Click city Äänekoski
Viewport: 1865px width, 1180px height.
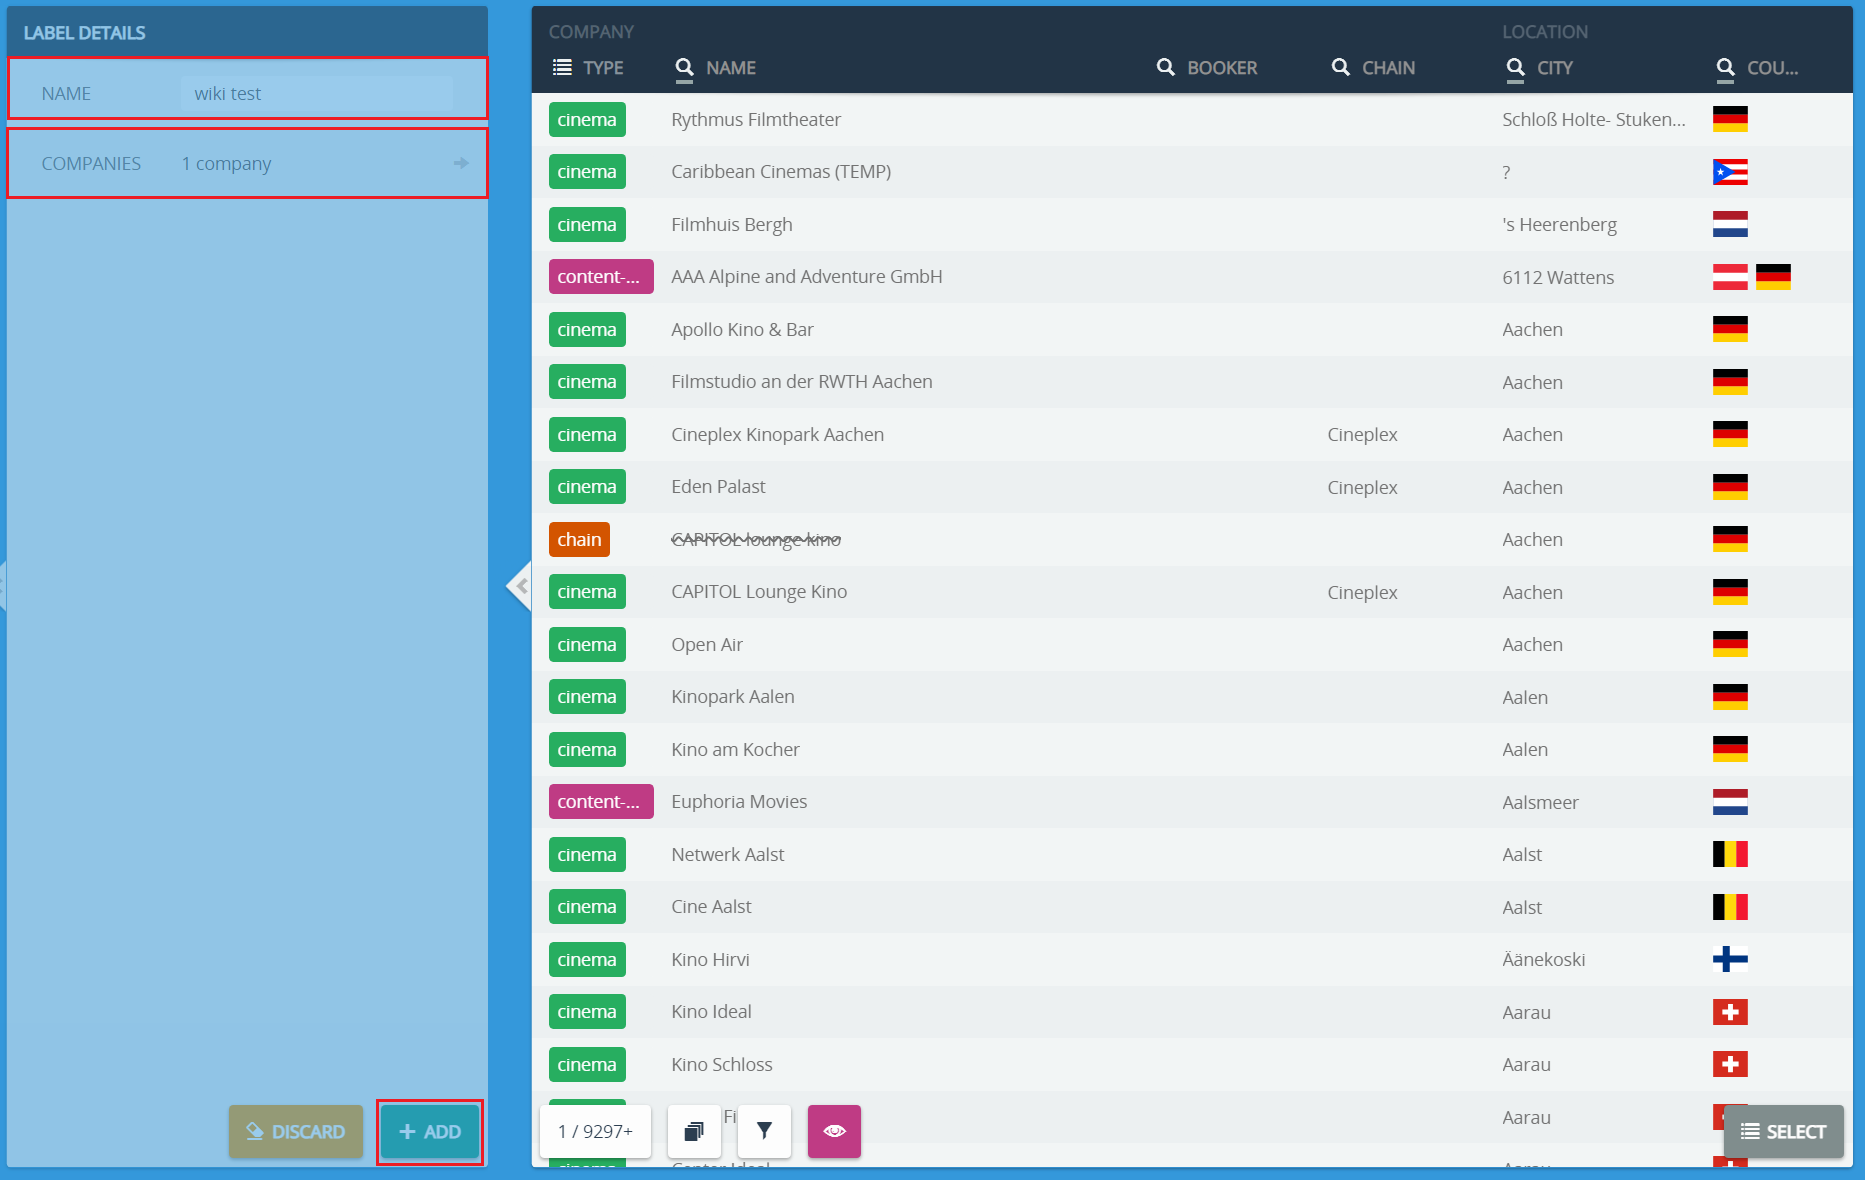click(1543, 959)
